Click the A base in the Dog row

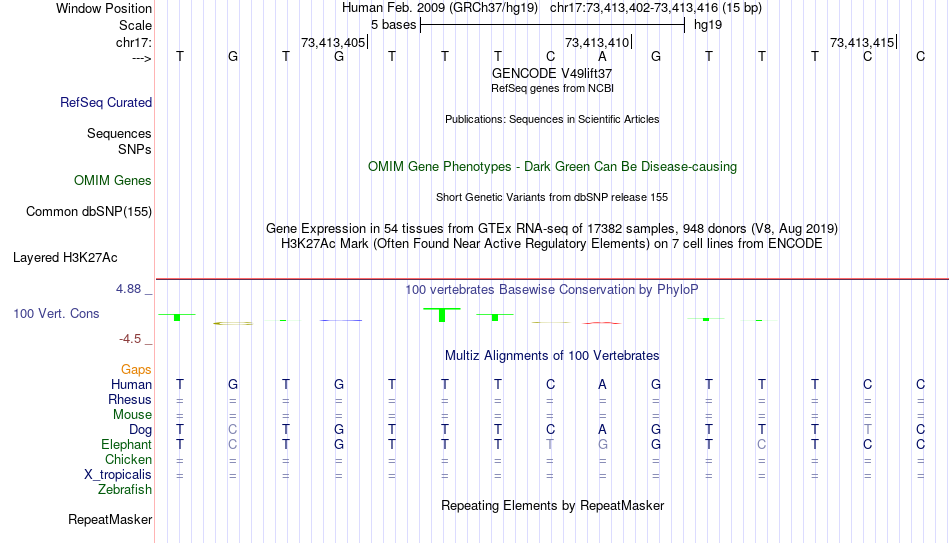coord(602,430)
